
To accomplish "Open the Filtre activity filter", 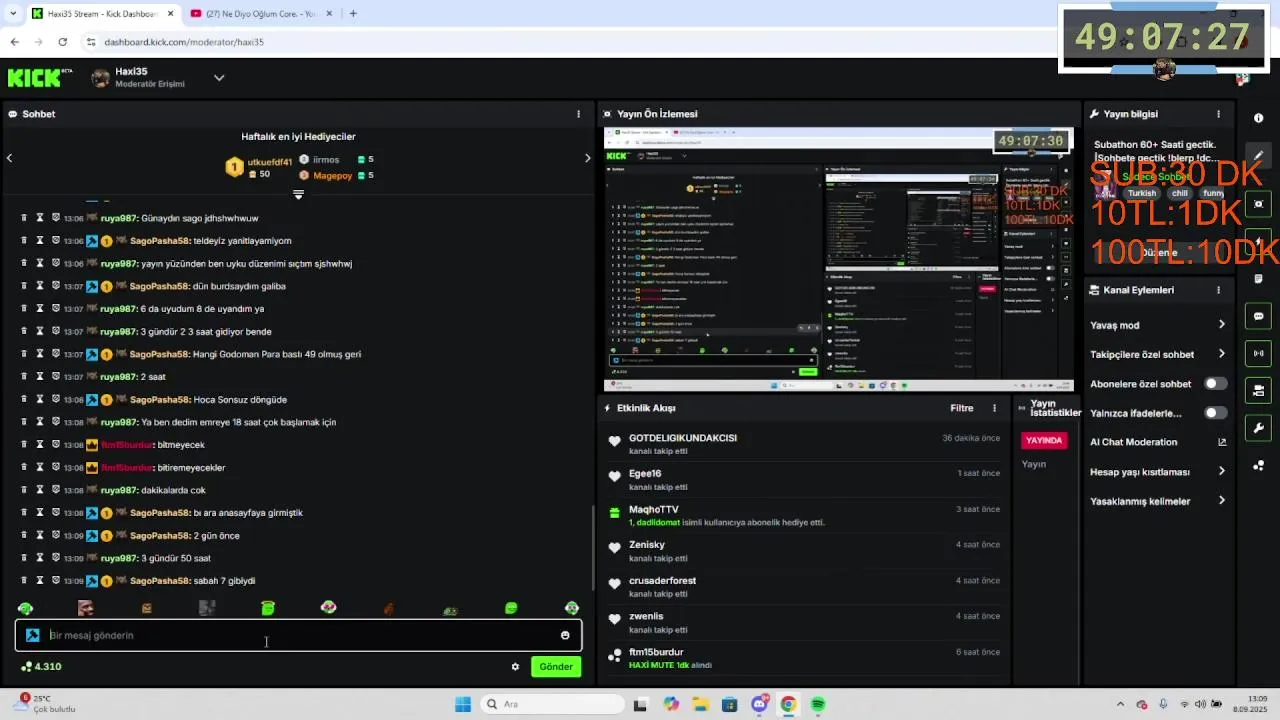I will tap(962, 408).
